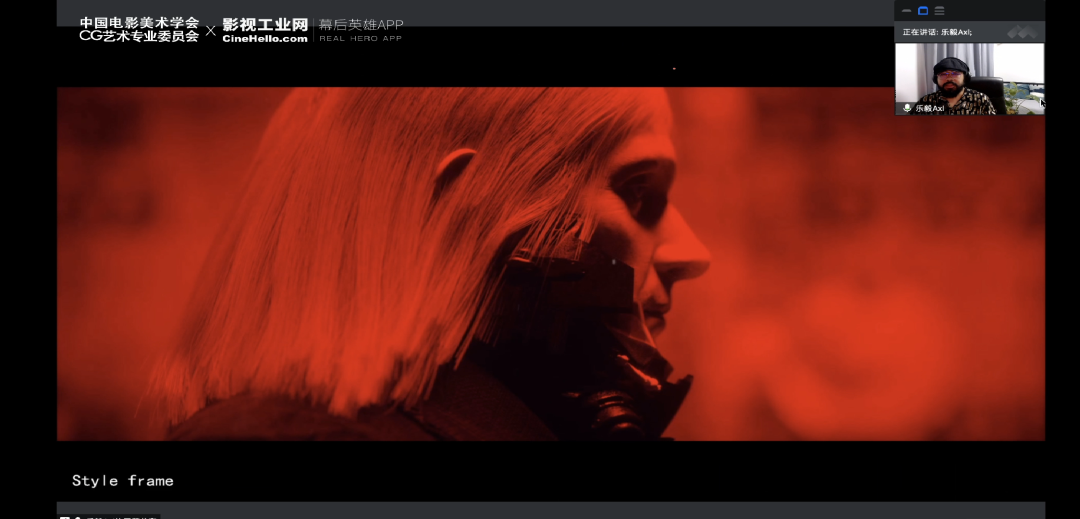
Task: Click the CG艺术专业委员会 text
Action: click(139, 37)
